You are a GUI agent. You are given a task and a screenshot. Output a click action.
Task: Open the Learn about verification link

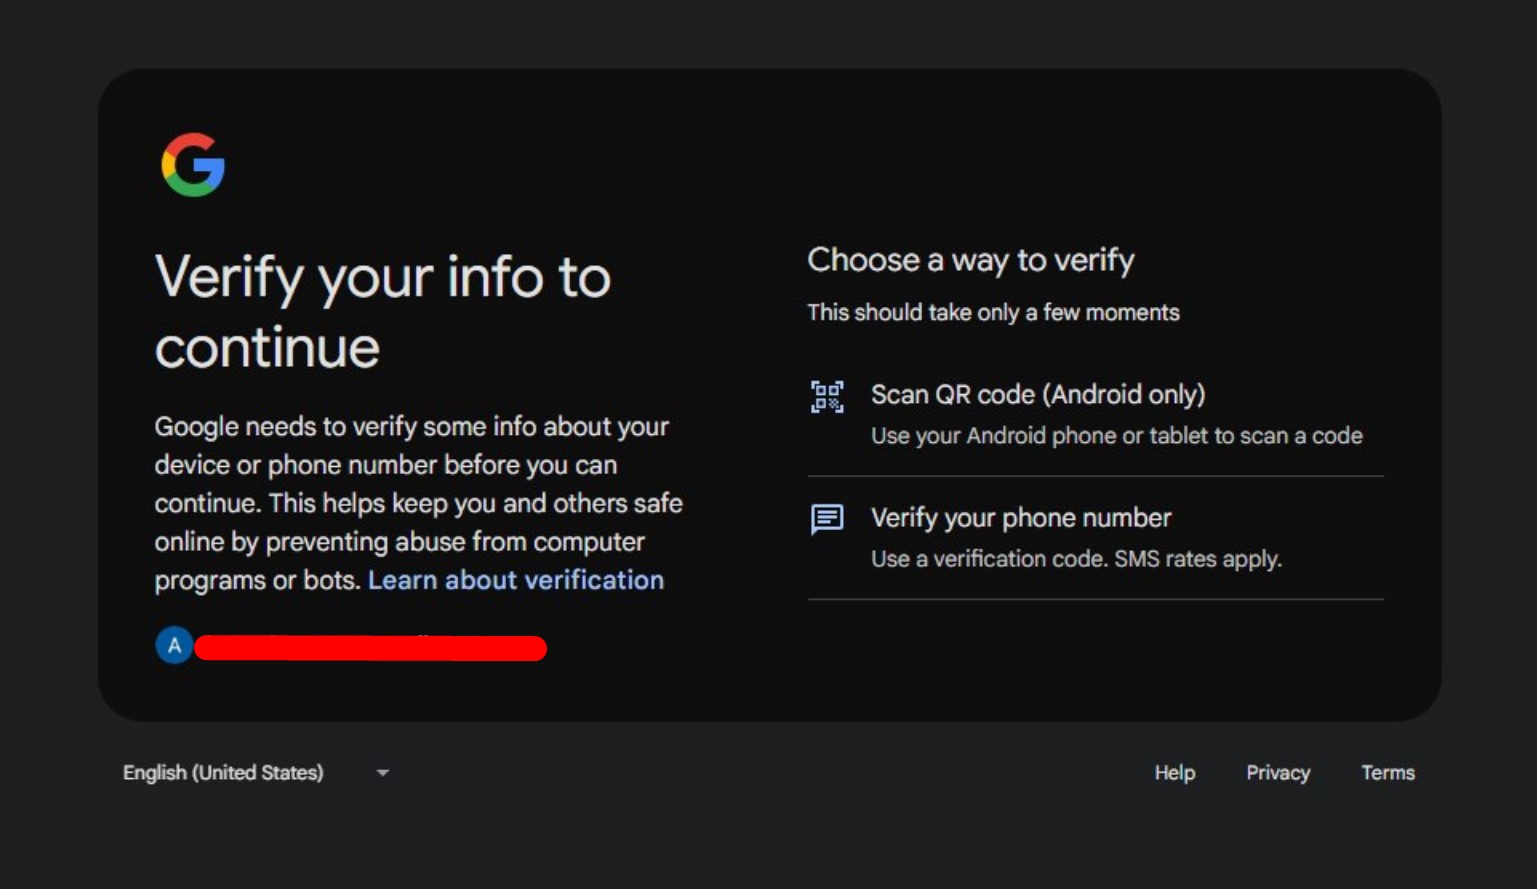pos(515,580)
